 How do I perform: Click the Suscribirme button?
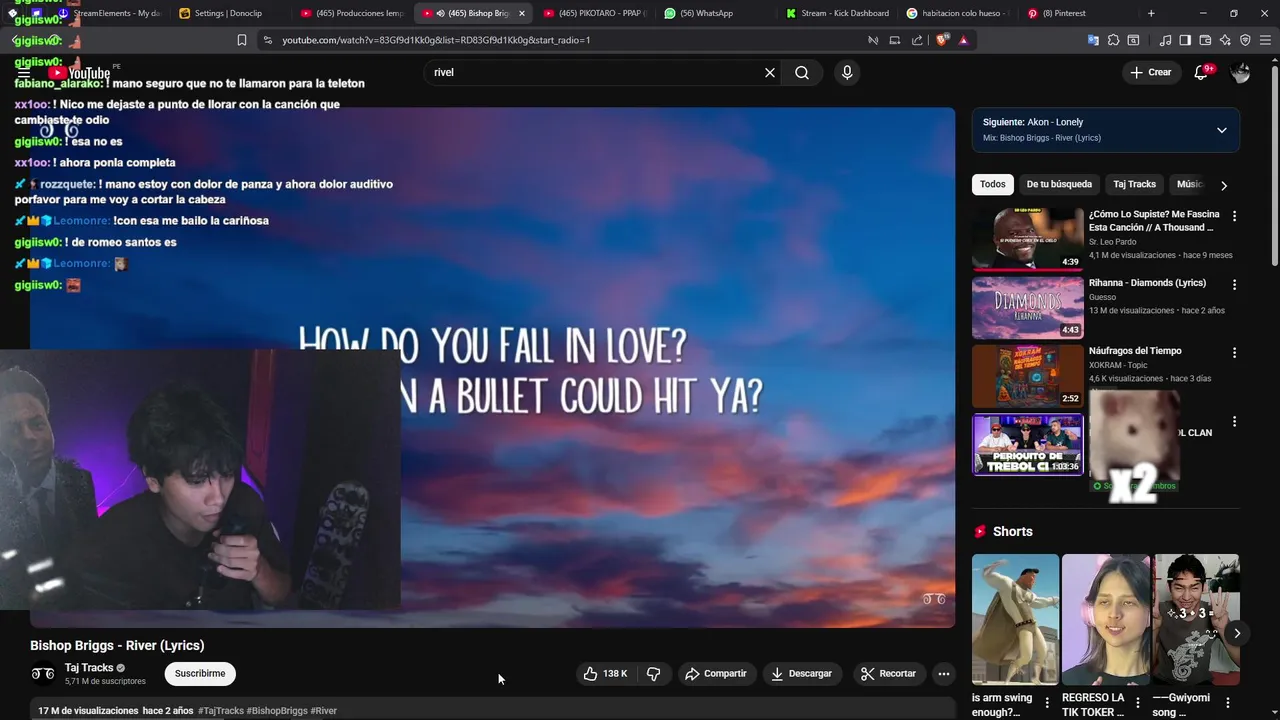point(200,674)
